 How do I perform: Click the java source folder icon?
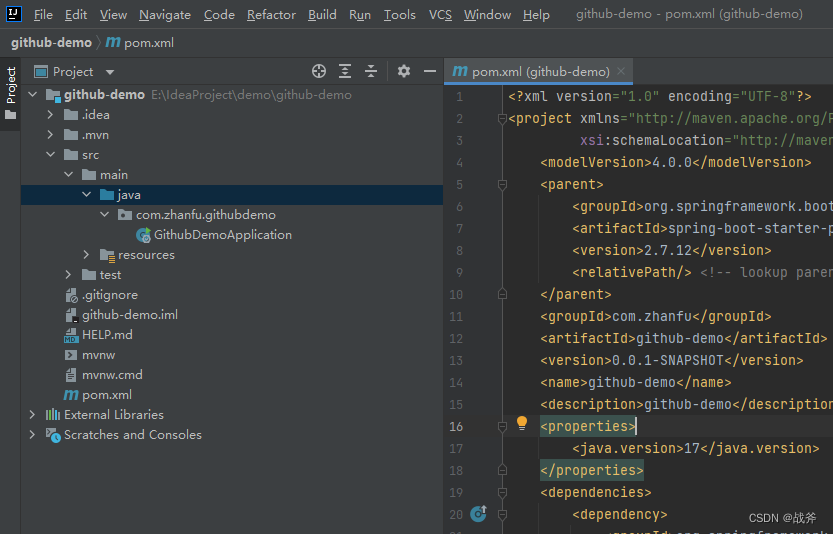(x=107, y=195)
